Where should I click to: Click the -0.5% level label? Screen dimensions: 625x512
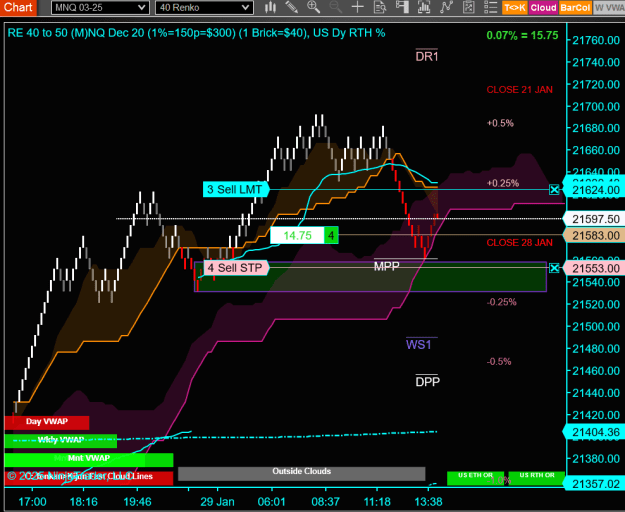click(499, 362)
